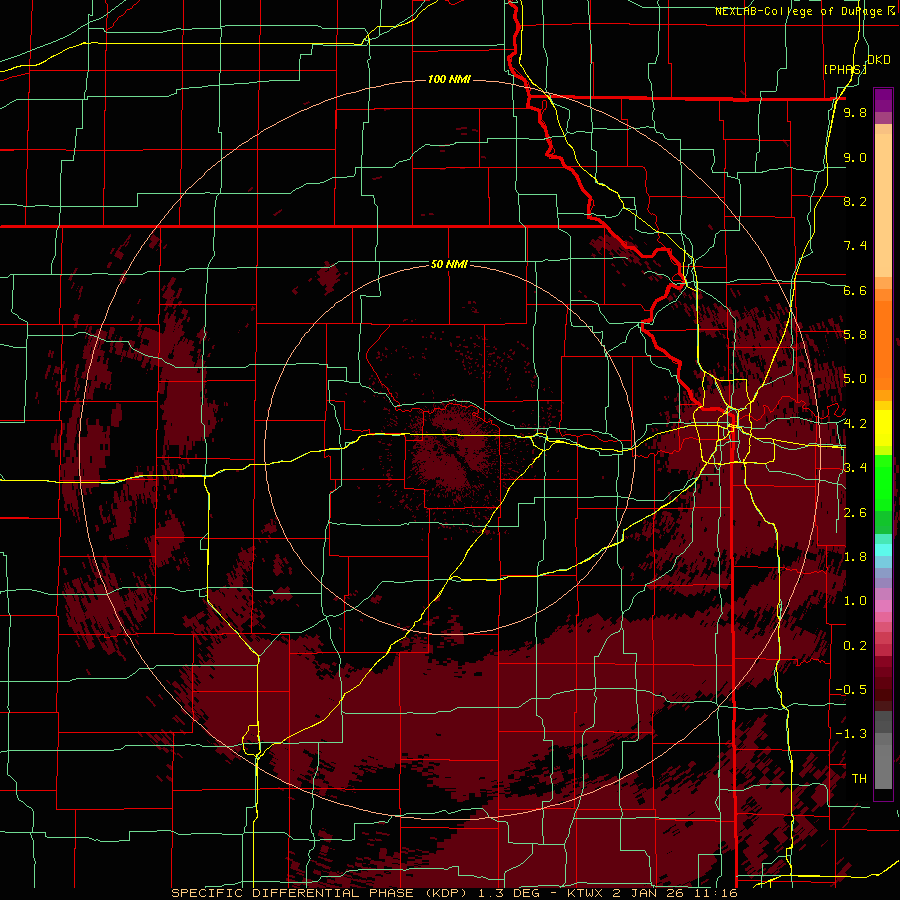The image size is (900, 900).
Task: Click the 0.2 value on the color scale
Action: pos(855,646)
